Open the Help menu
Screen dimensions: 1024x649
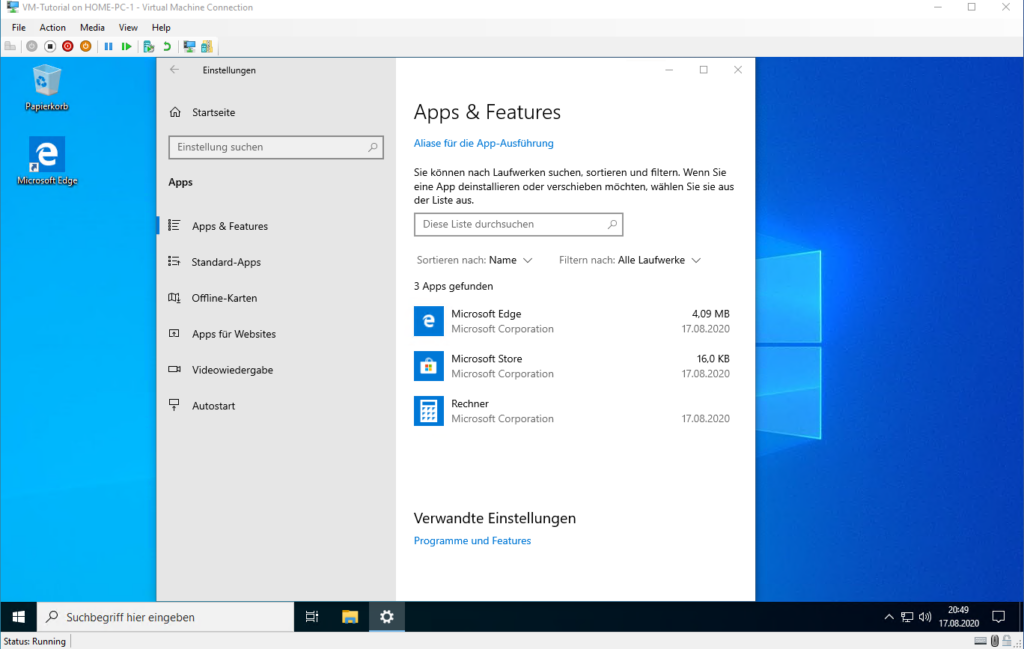click(x=161, y=27)
